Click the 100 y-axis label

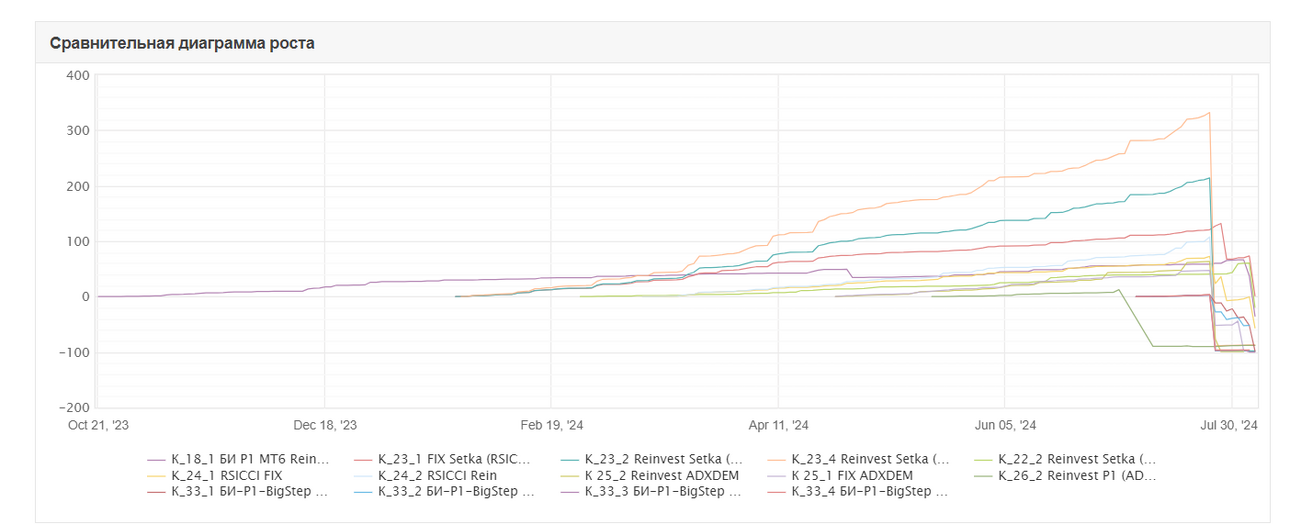pyautogui.click(x=79, y=241)
